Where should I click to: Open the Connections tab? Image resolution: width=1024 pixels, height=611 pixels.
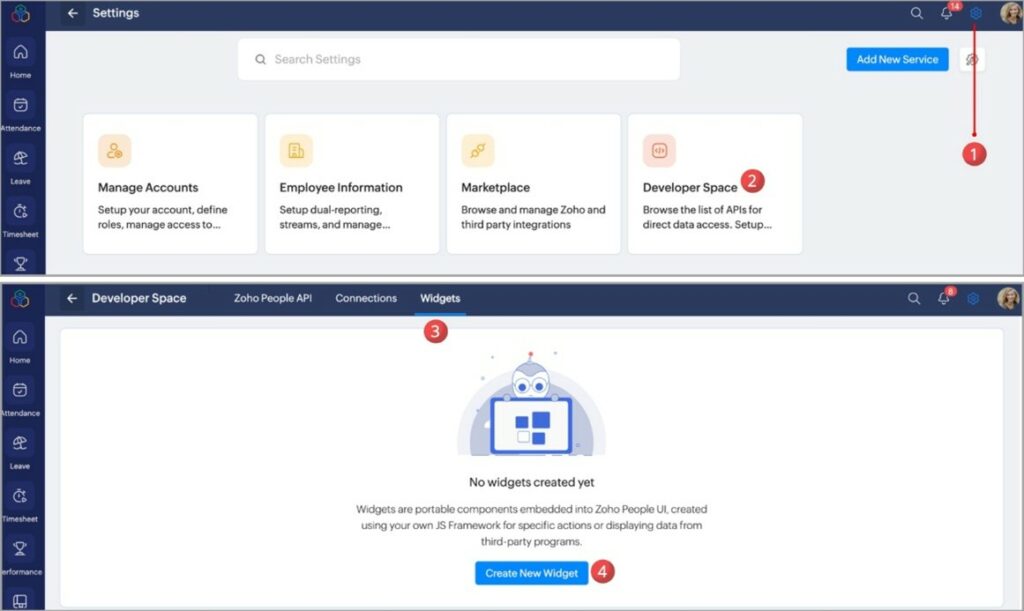click(x=366, y=298)
